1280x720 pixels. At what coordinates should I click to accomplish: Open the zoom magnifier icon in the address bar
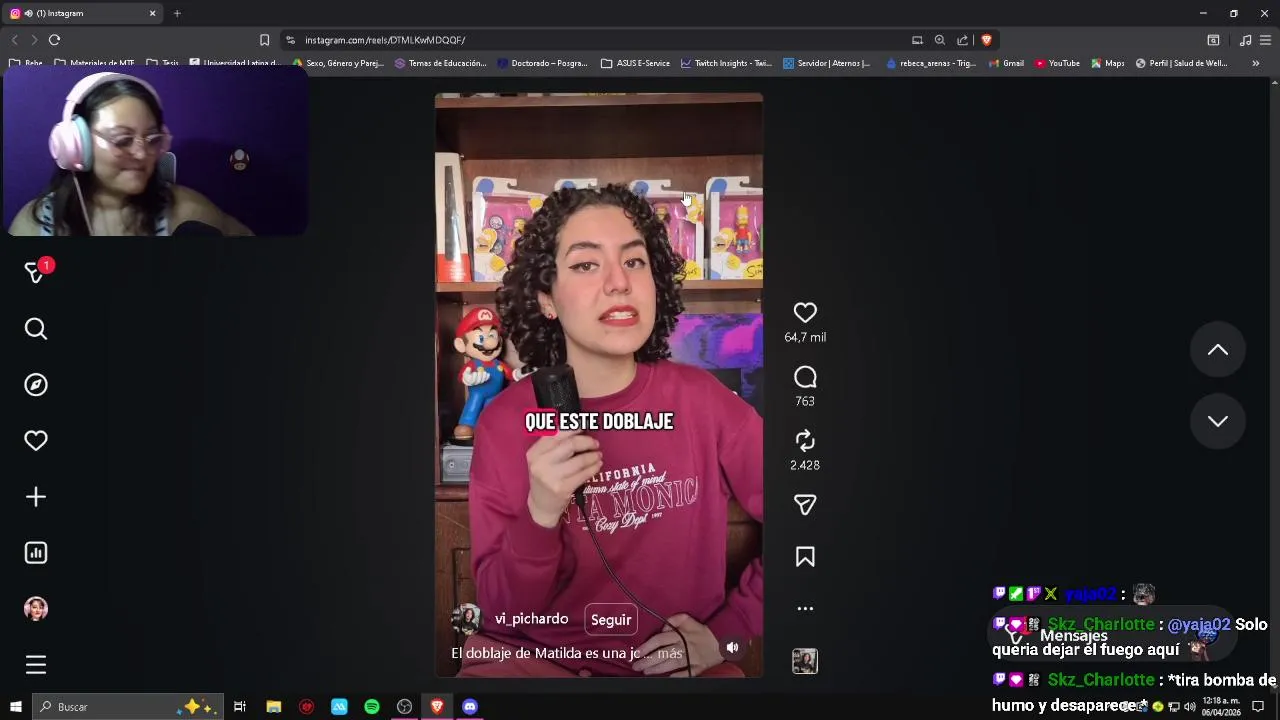click(939, 40)
